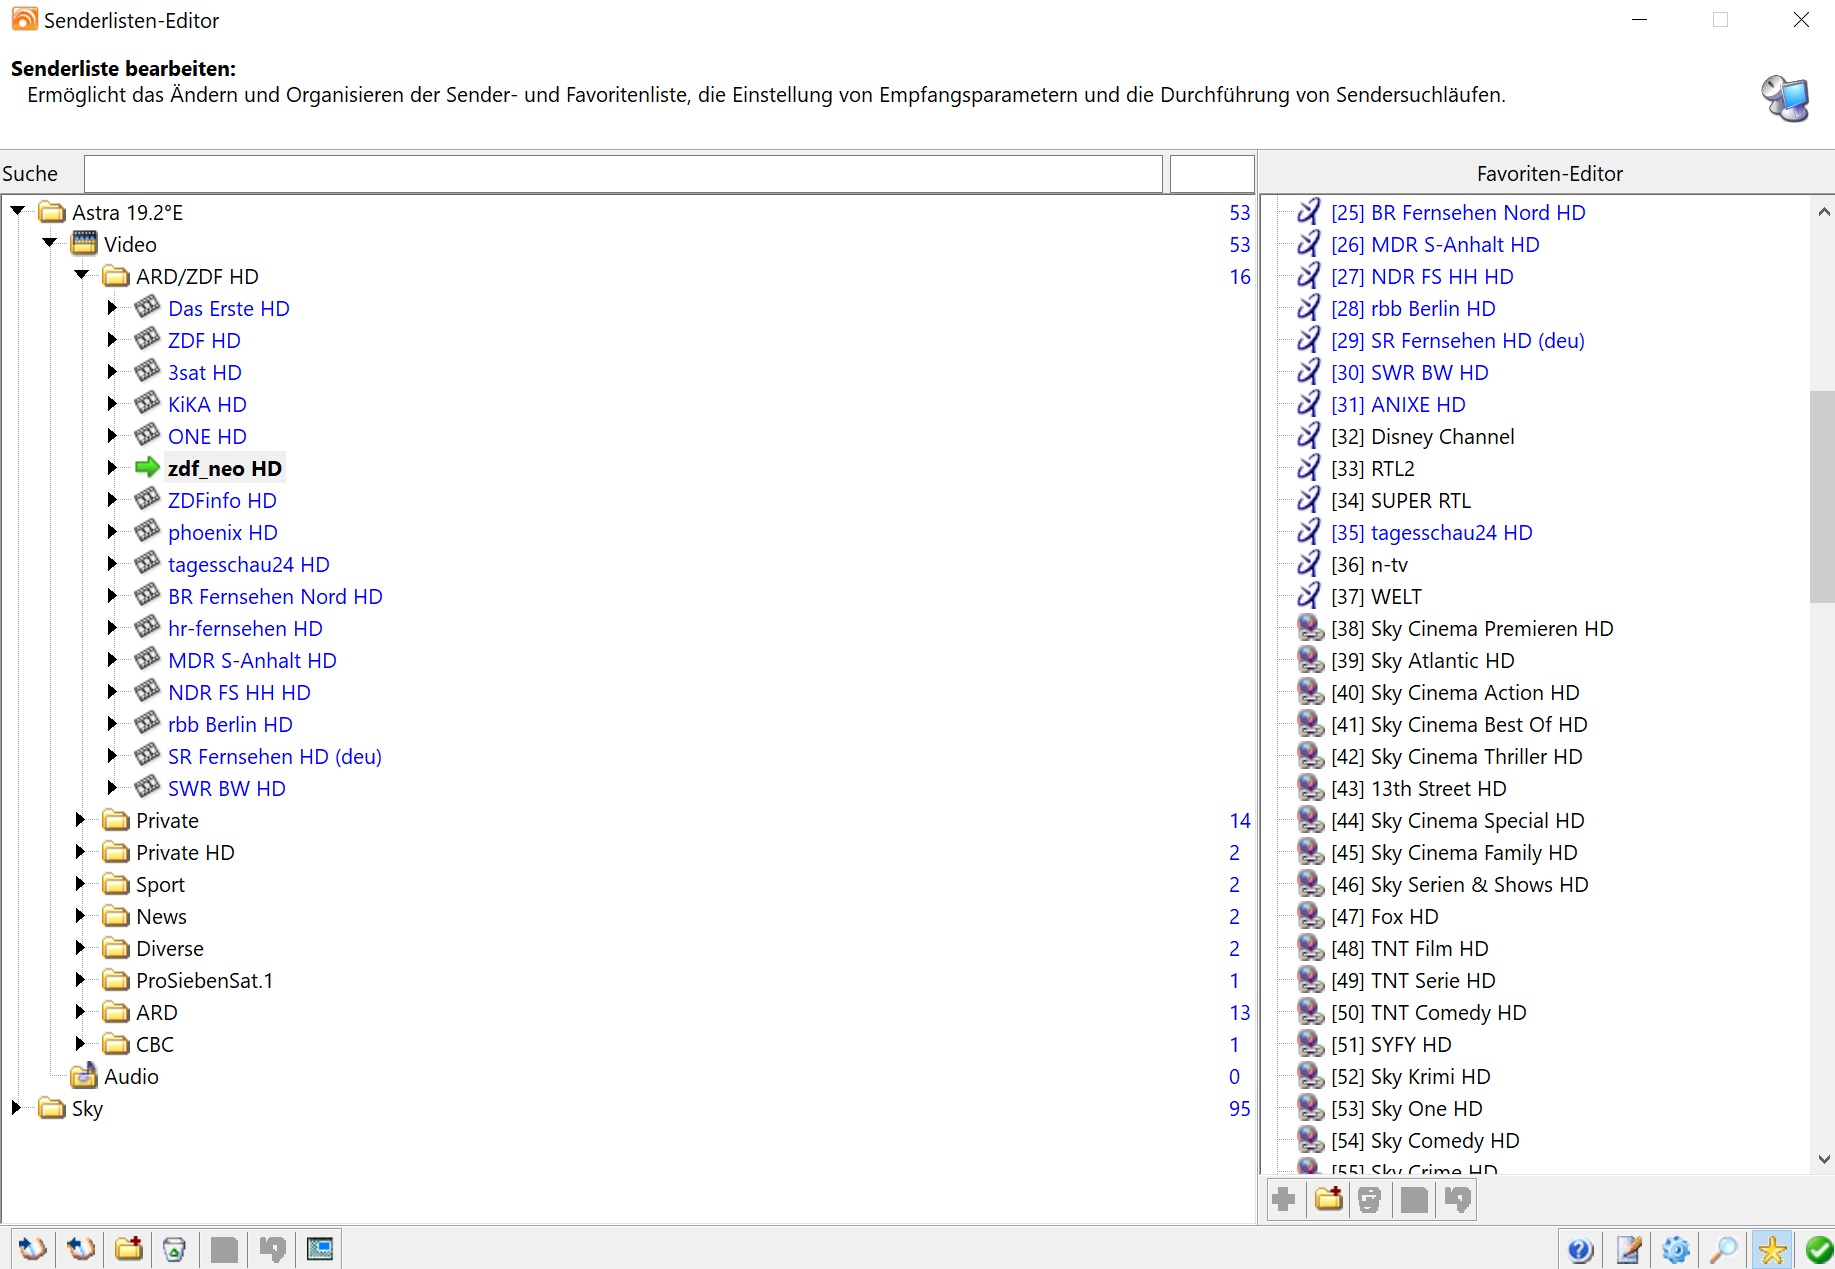Click the satellite icon beside [32] Disney Channel
1835x1269 pixels.
[x=1308, y=436]
